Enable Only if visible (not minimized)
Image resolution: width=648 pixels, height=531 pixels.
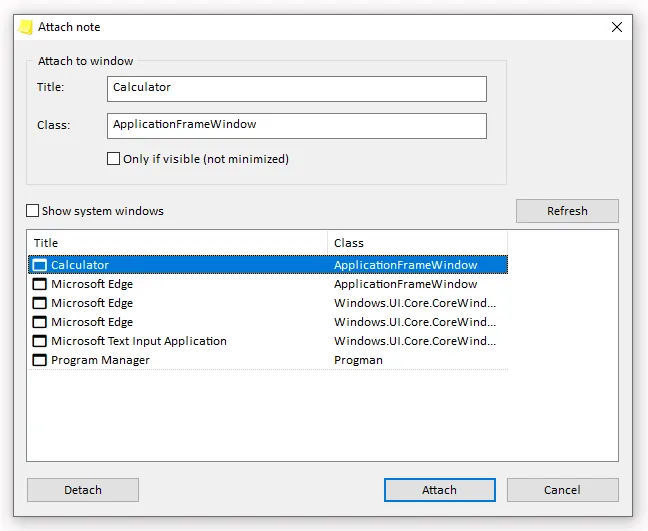click(x=113, y=159)
